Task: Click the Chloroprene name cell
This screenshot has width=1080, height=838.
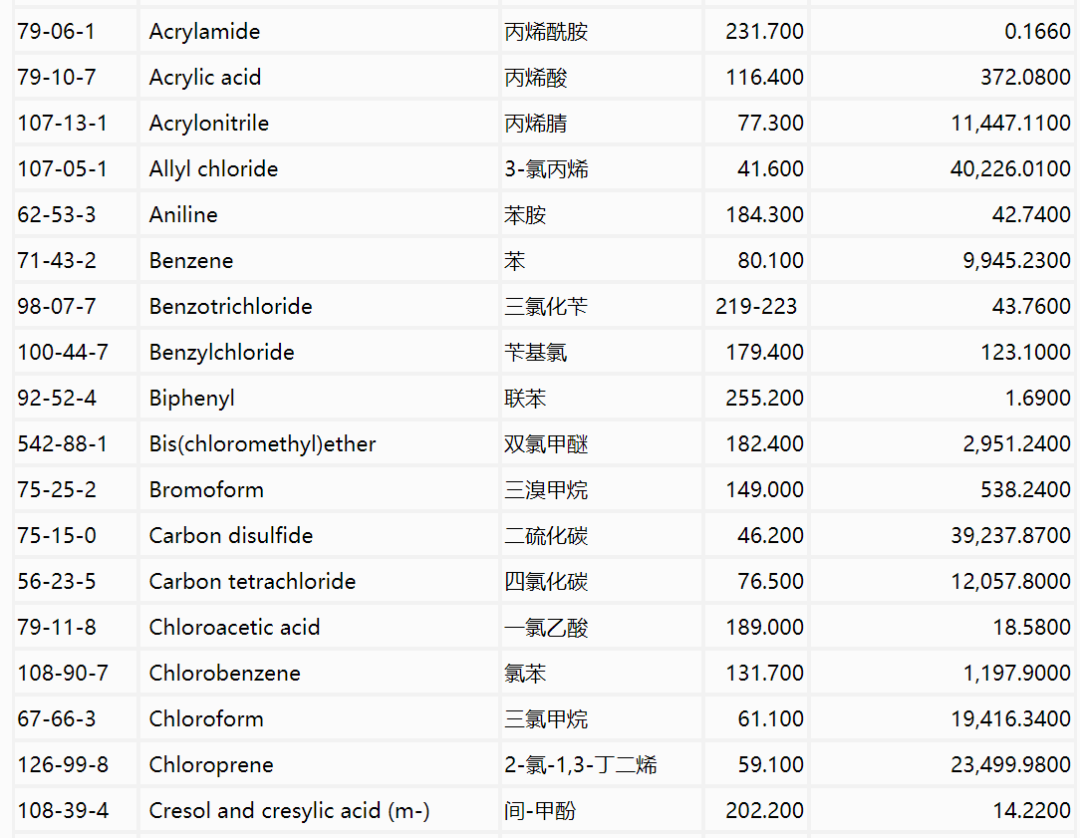Action: point(211,766)
